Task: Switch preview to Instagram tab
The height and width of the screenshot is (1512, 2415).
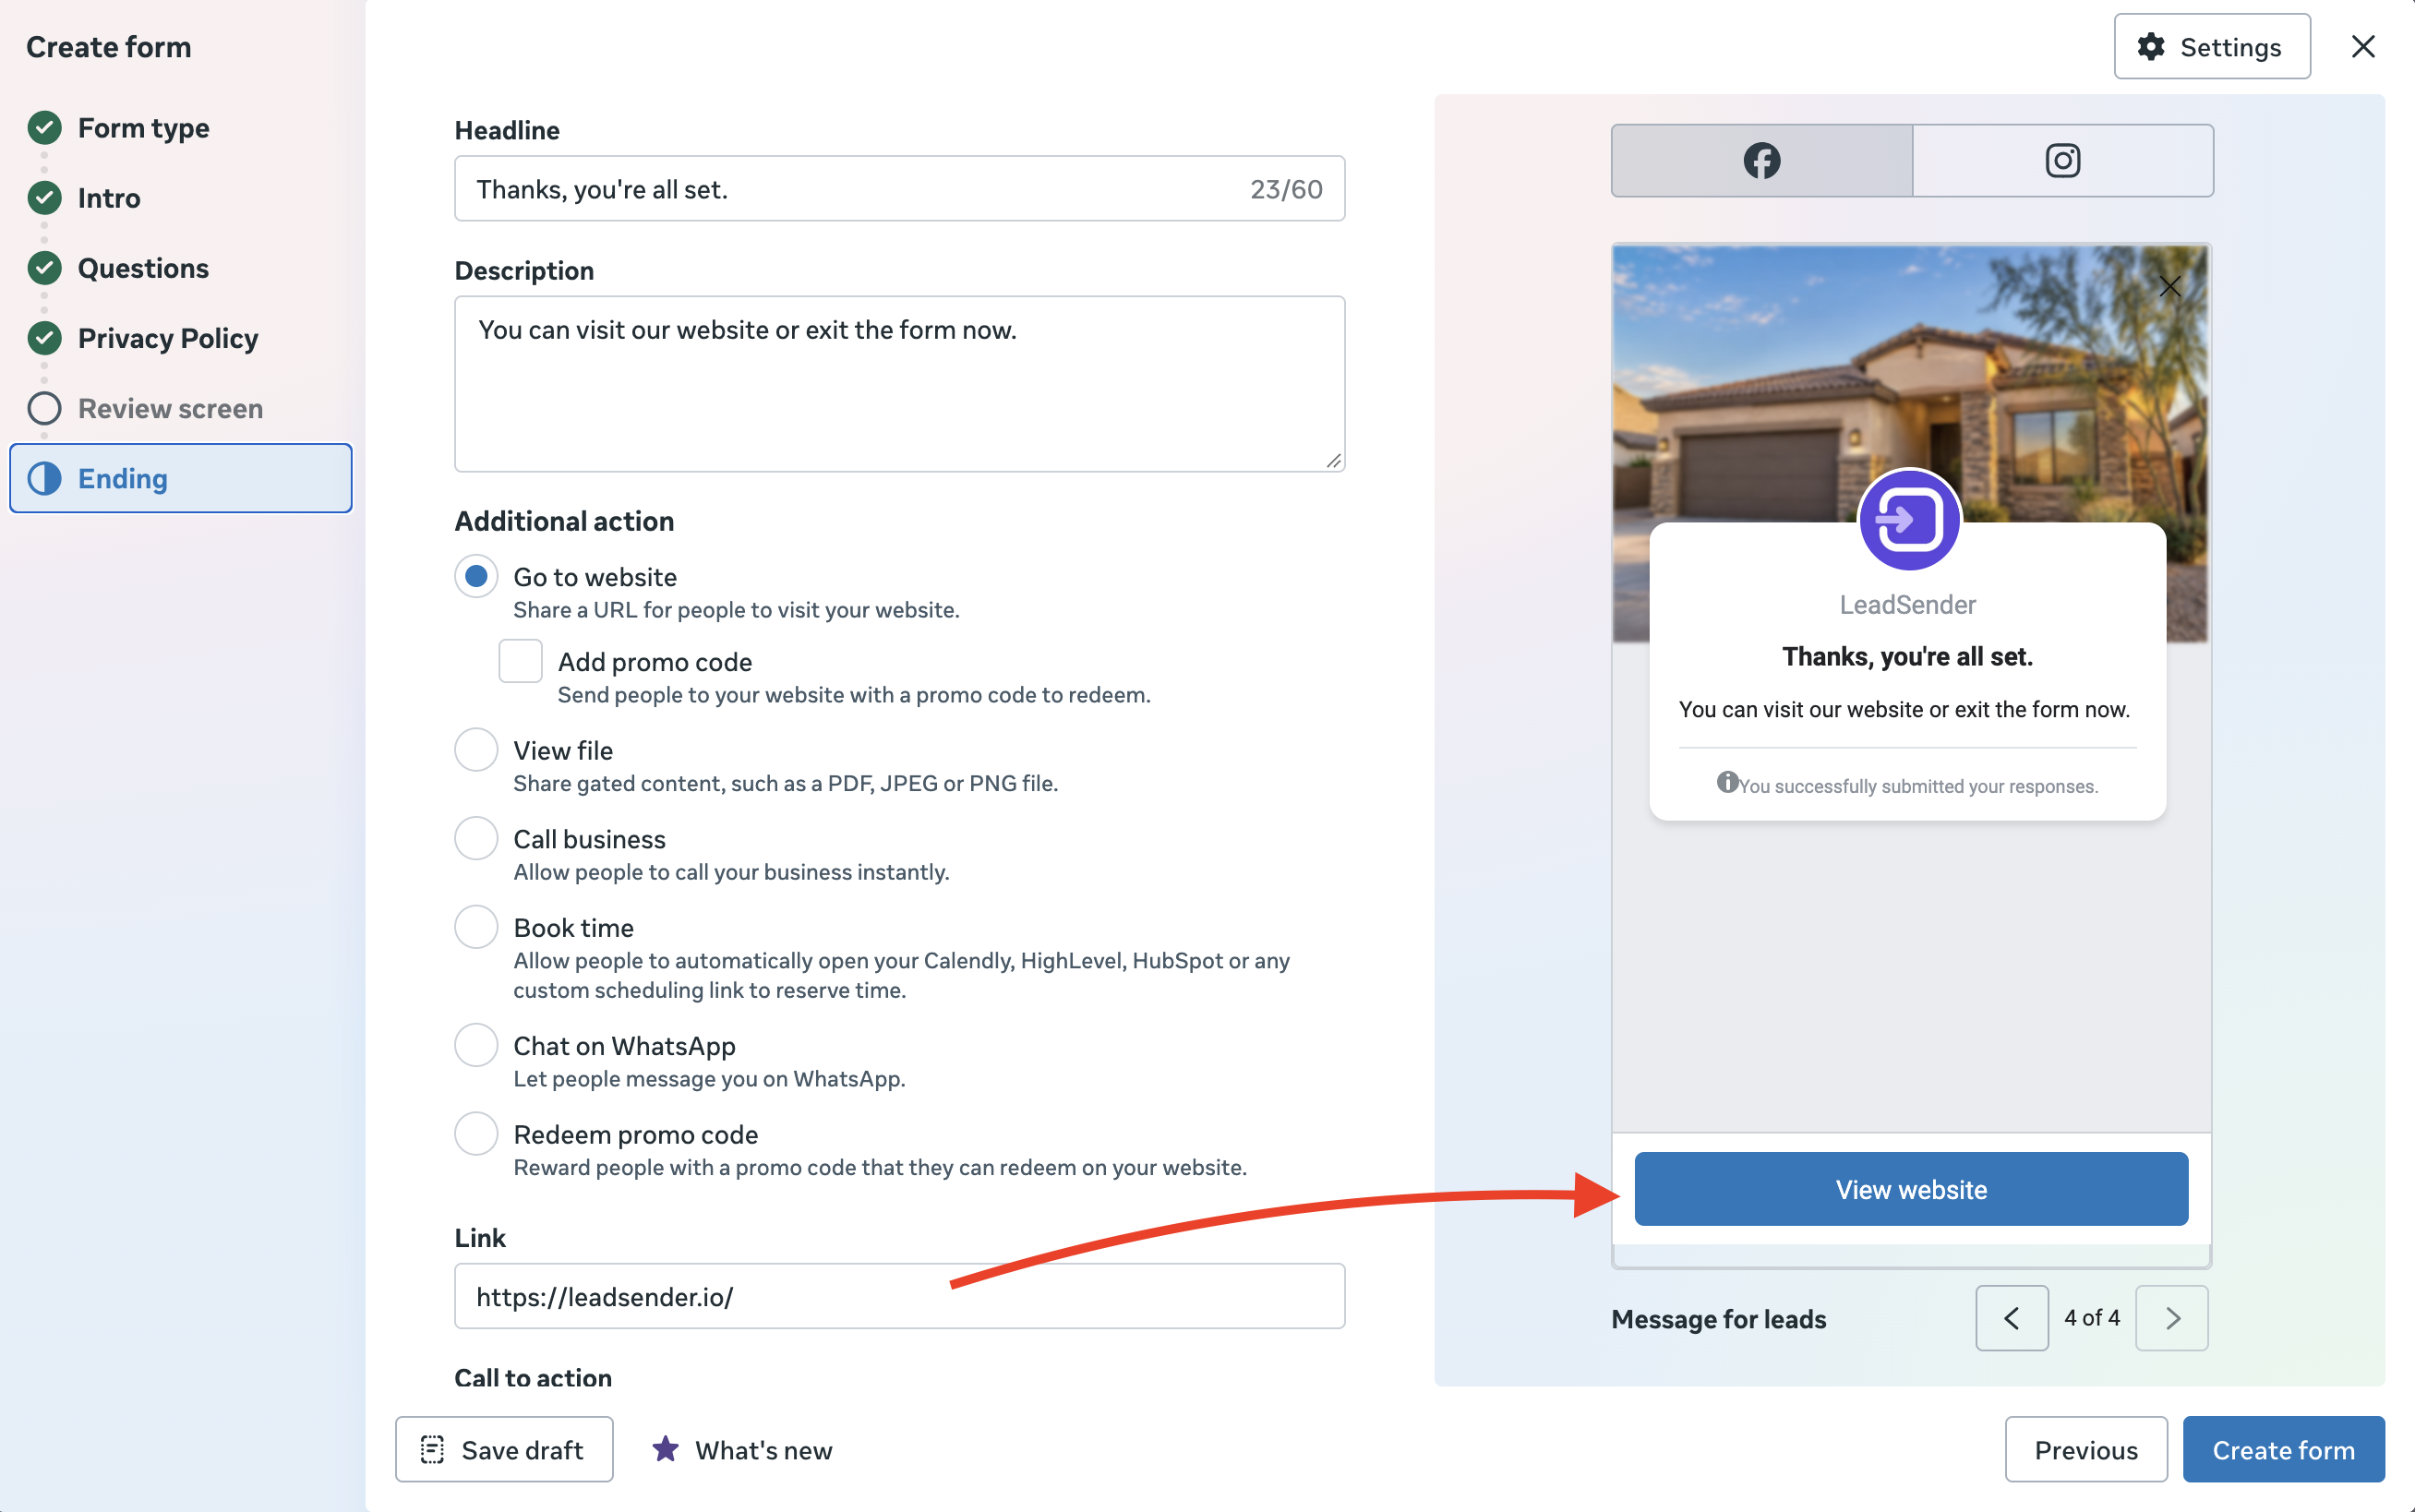Action: tap(2062, 160)
